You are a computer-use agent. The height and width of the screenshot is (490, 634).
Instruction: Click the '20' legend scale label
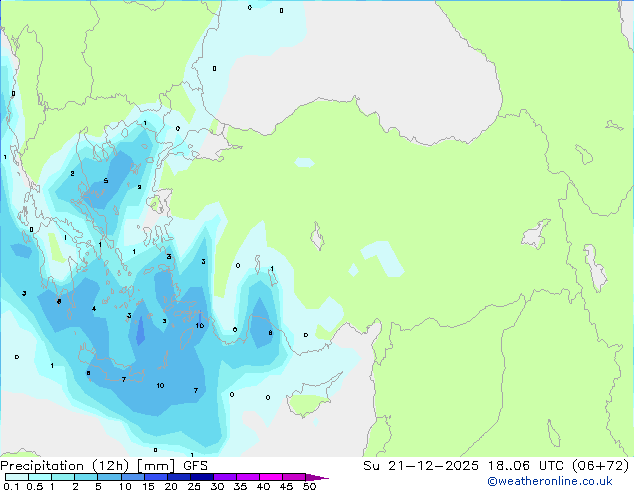coord(171,486)
